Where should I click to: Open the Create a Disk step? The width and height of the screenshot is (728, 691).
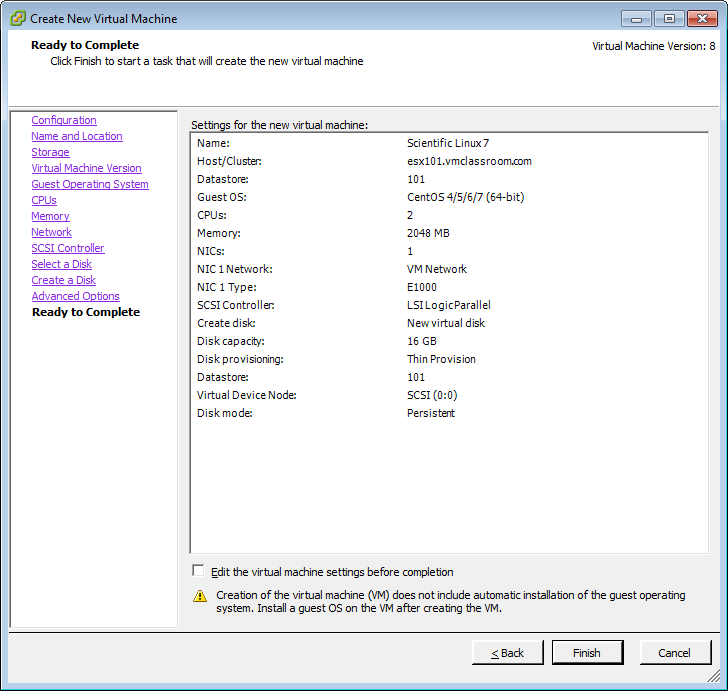[x=63, y=280]
